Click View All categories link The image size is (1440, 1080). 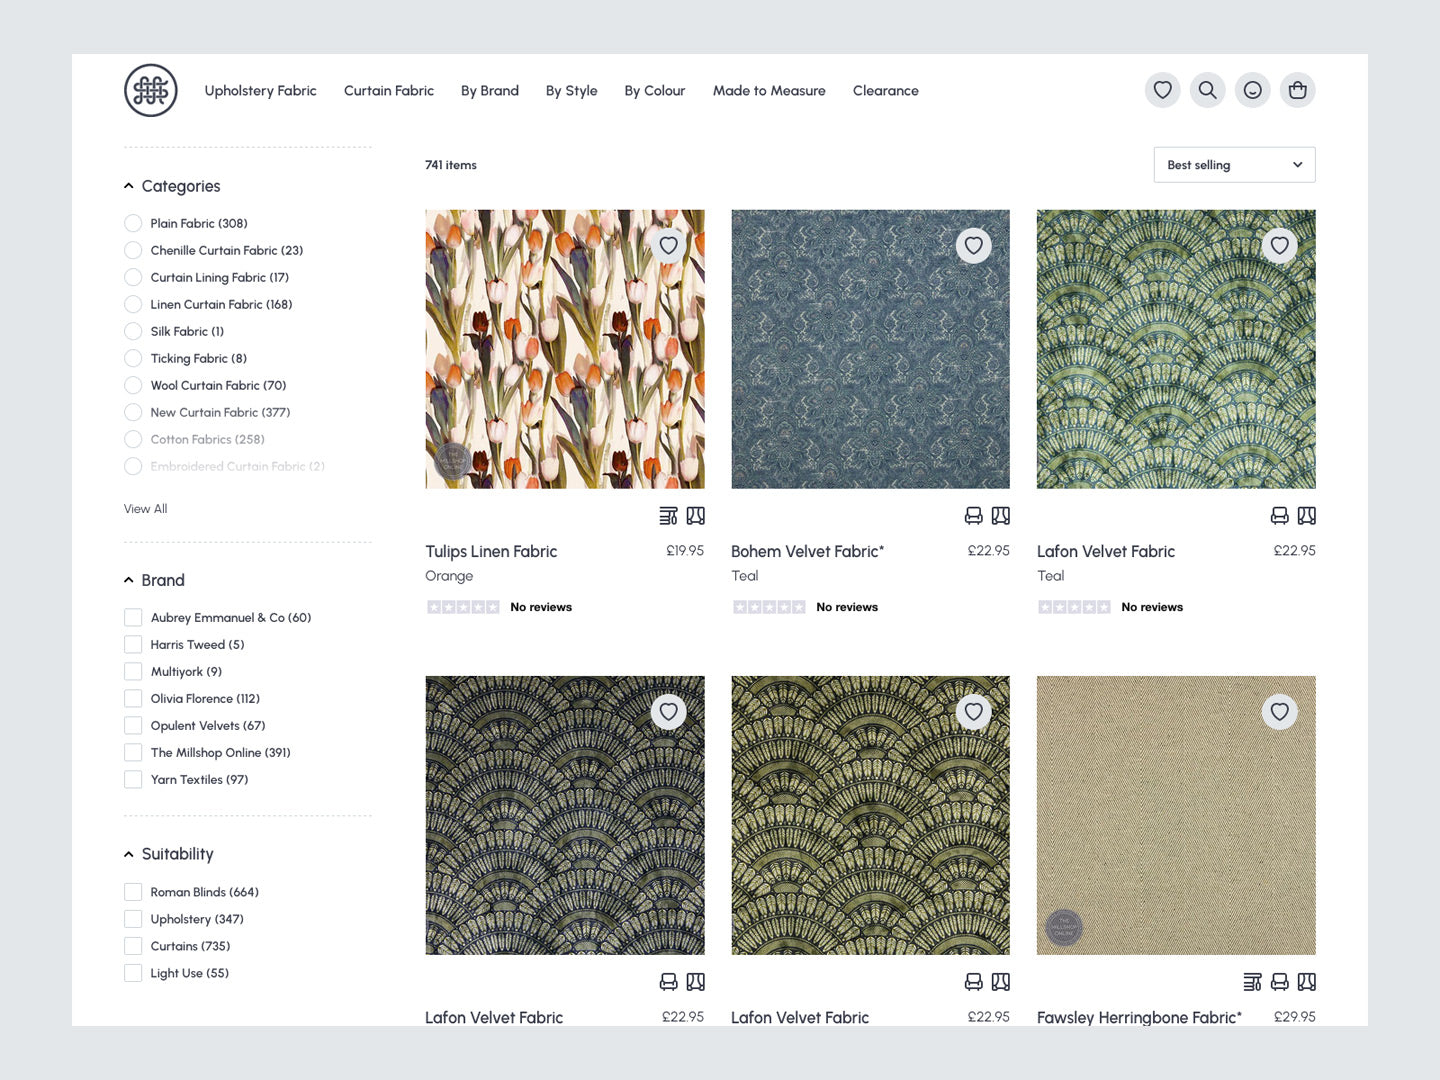146,509
